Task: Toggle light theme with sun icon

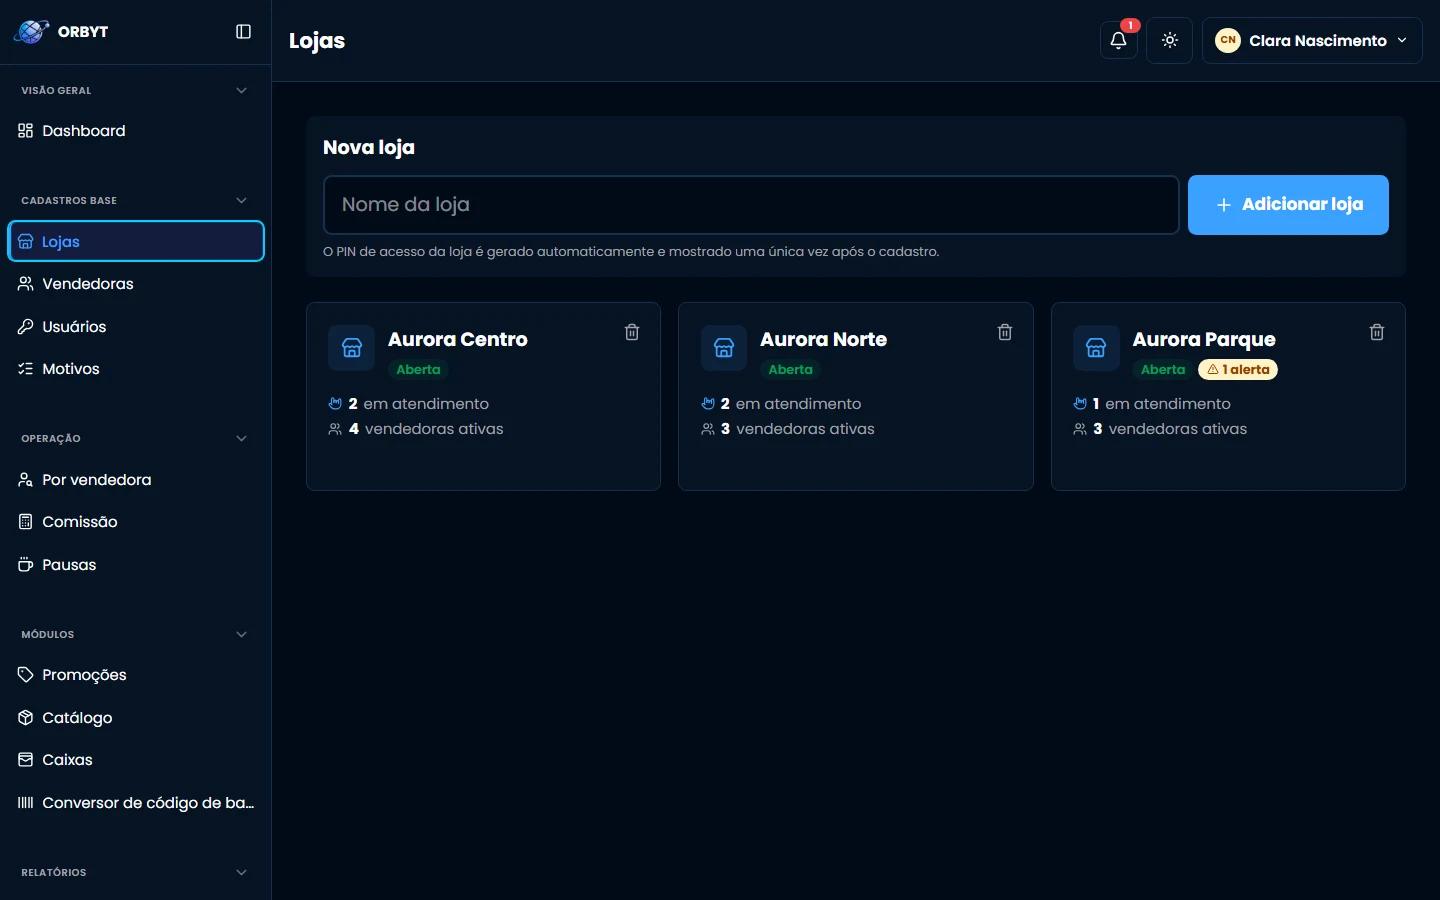Action: tap(1170, 41)
